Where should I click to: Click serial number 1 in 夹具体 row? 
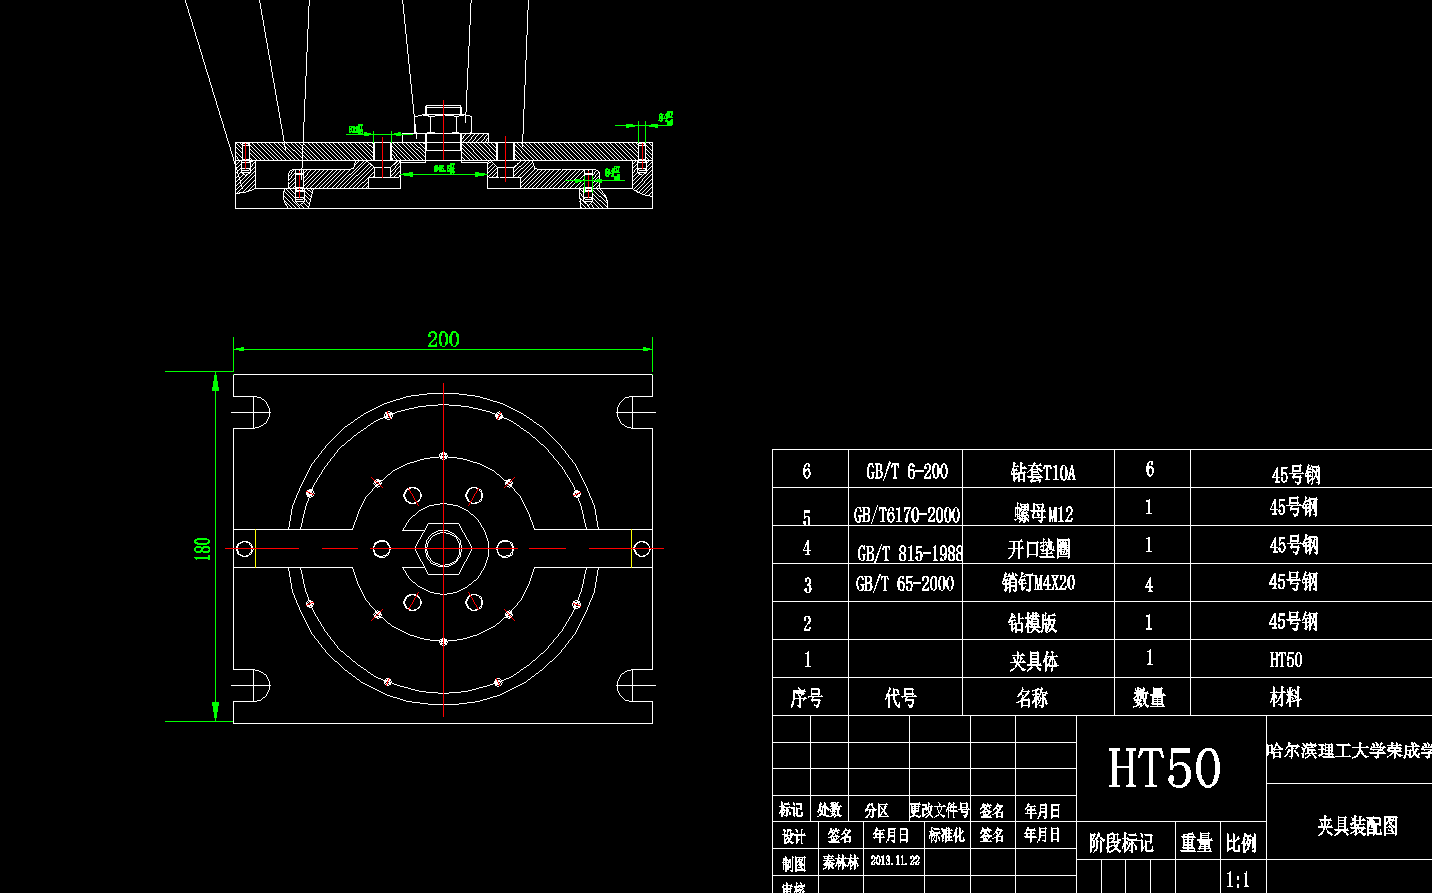click(x=808, y=660)
